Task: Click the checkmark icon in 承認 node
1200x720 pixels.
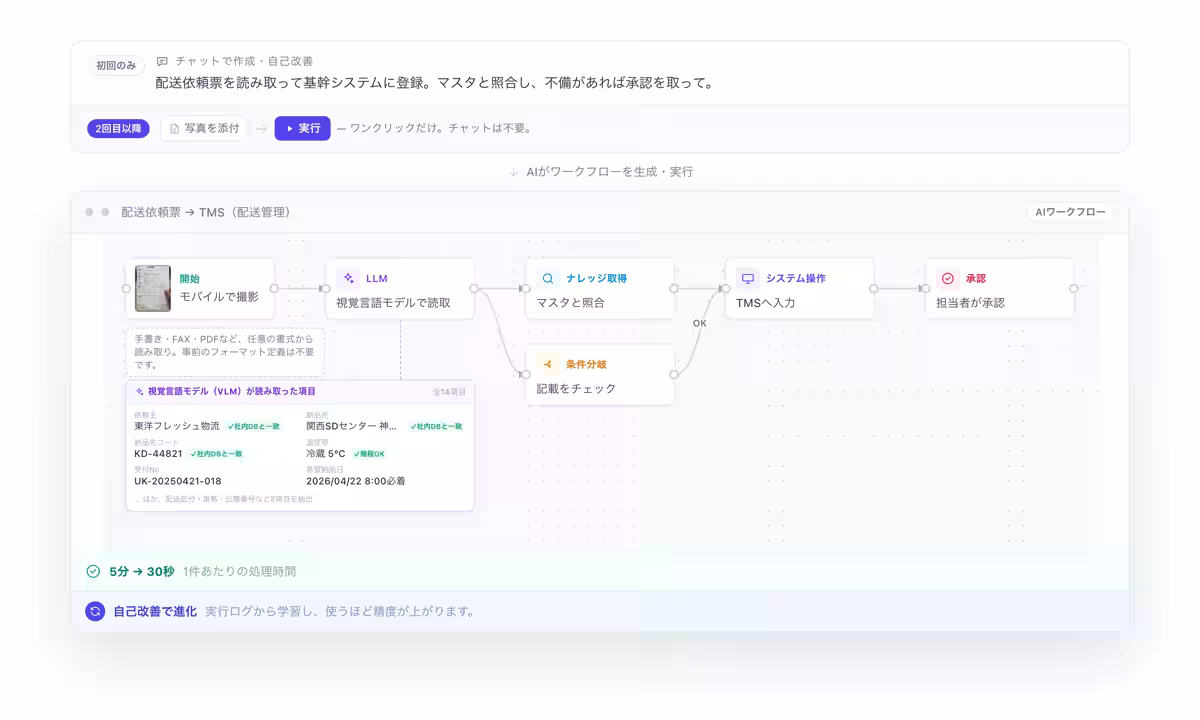Action: tap(948, 278)
